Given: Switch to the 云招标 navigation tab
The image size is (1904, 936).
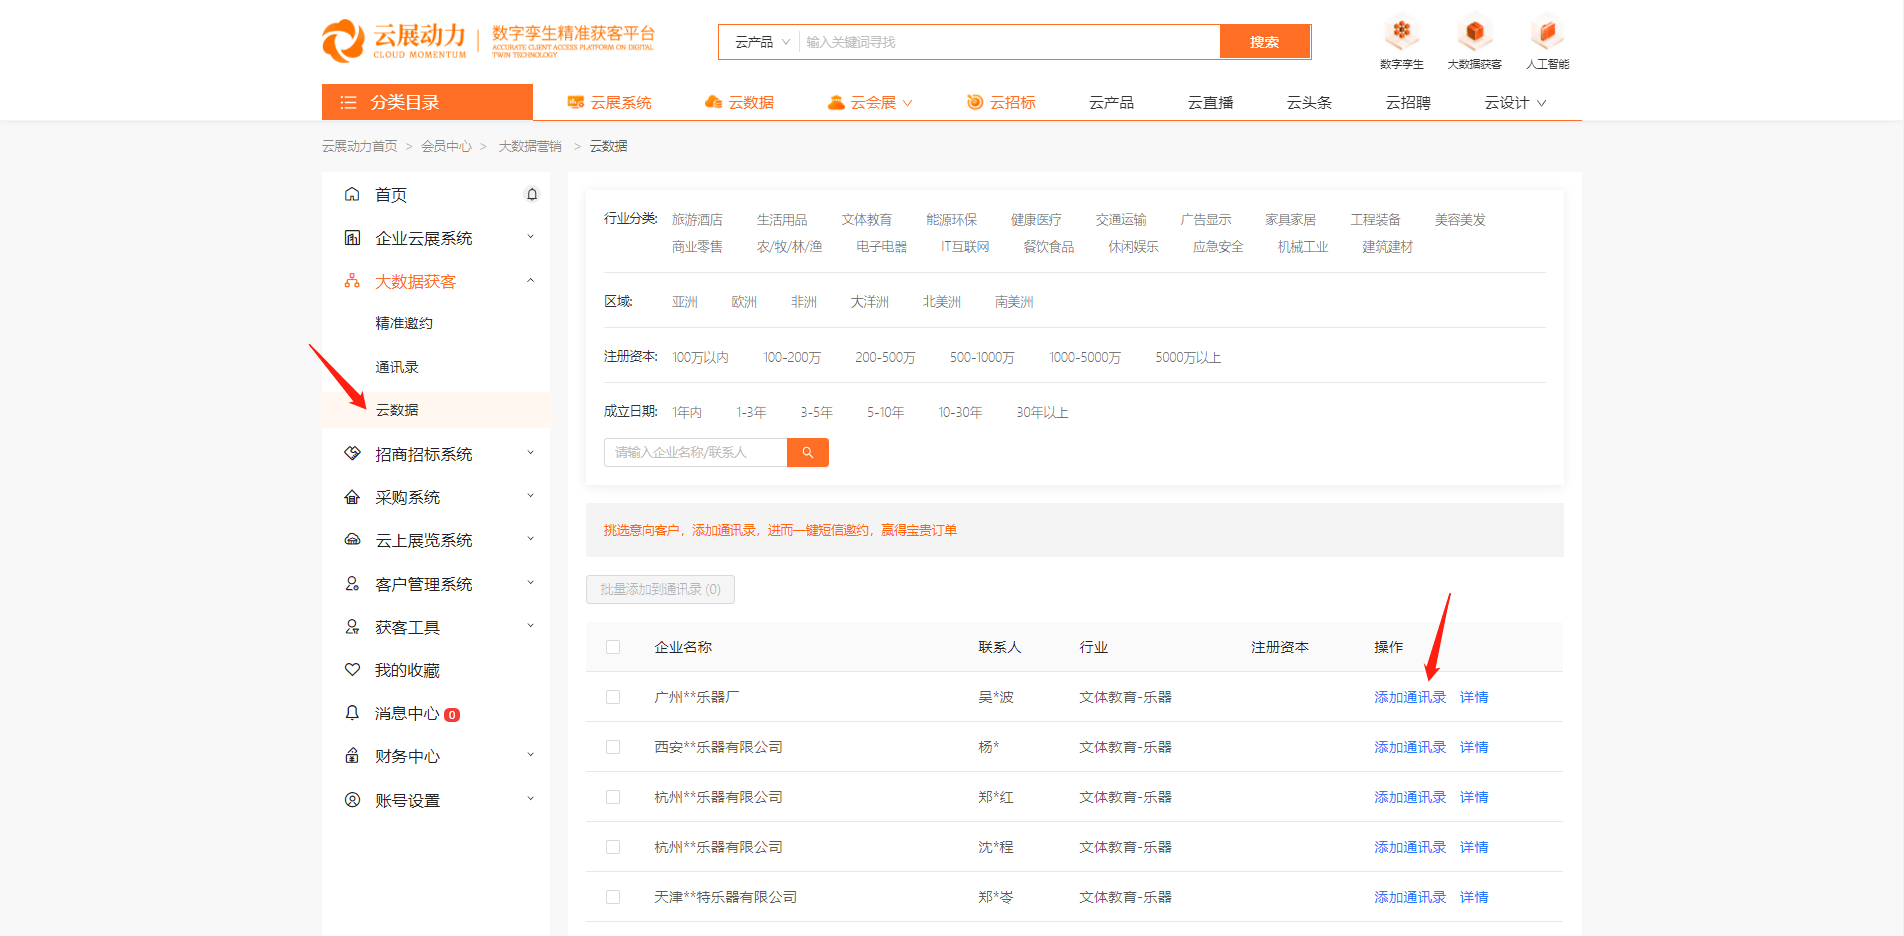Looking at the screenshot, I should (x=1002, y=101).
